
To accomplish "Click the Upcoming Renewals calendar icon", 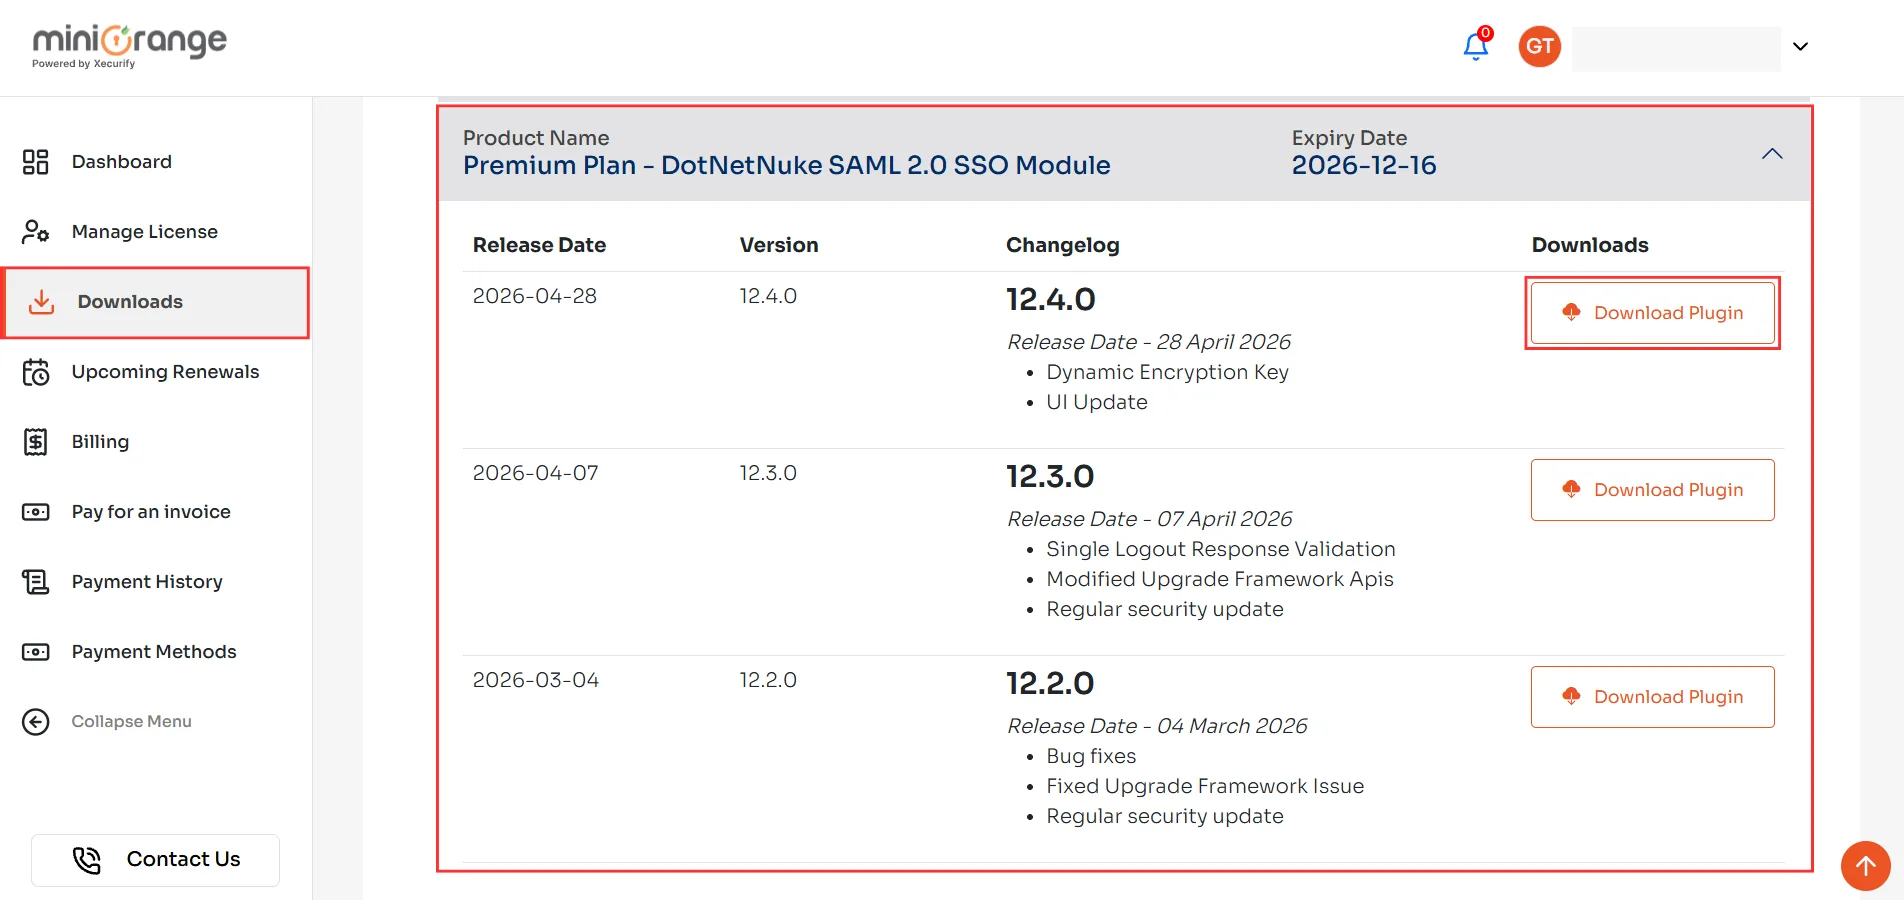I will coord(36,372).
